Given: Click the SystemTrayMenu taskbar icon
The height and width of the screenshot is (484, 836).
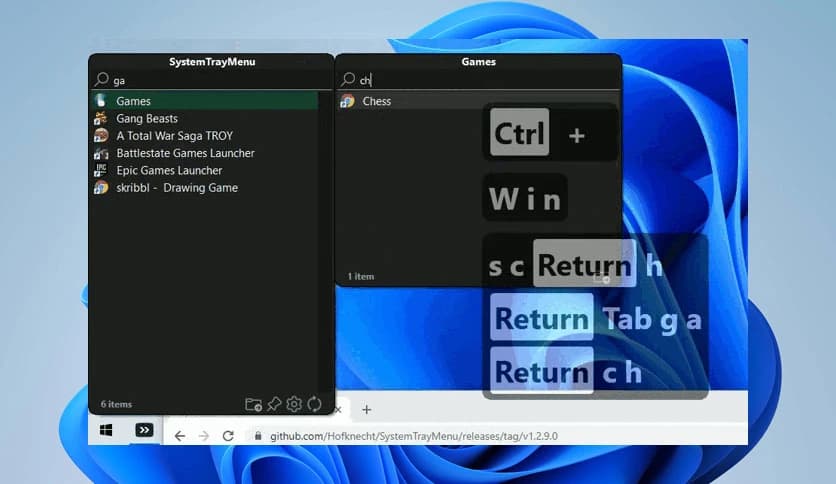Looking at the screenshot, I should point(144,430).
